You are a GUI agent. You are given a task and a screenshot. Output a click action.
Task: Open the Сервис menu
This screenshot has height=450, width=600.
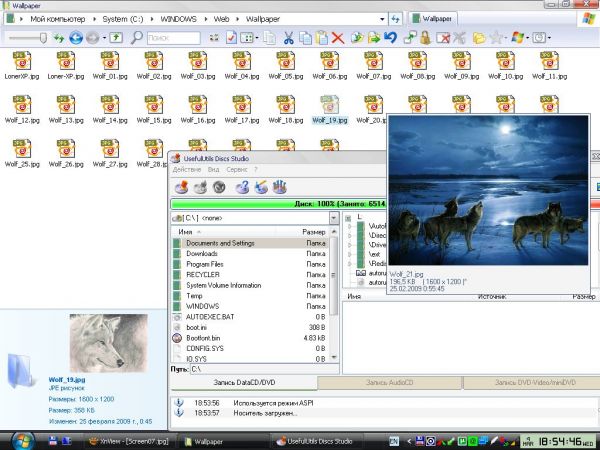pos(238,170)
